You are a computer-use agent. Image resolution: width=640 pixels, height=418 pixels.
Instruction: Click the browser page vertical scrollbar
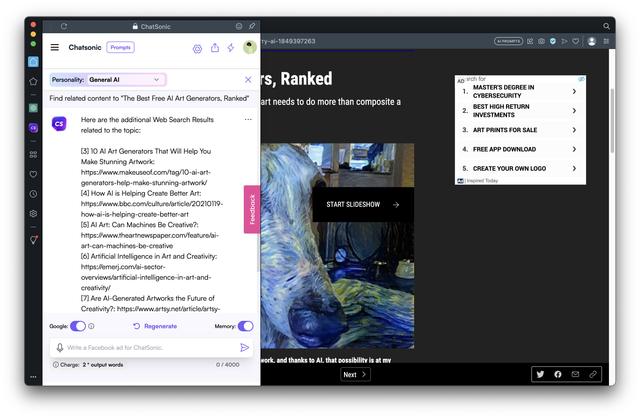[x=612, y=120]
